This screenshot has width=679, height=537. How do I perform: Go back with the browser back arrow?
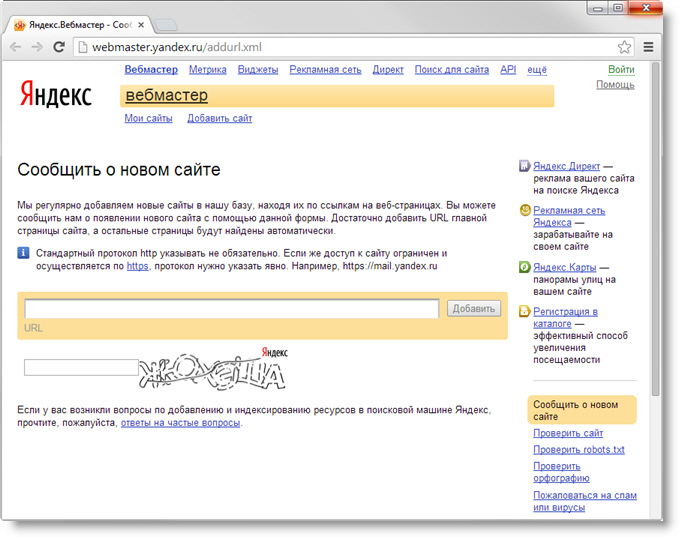[16, 47]
